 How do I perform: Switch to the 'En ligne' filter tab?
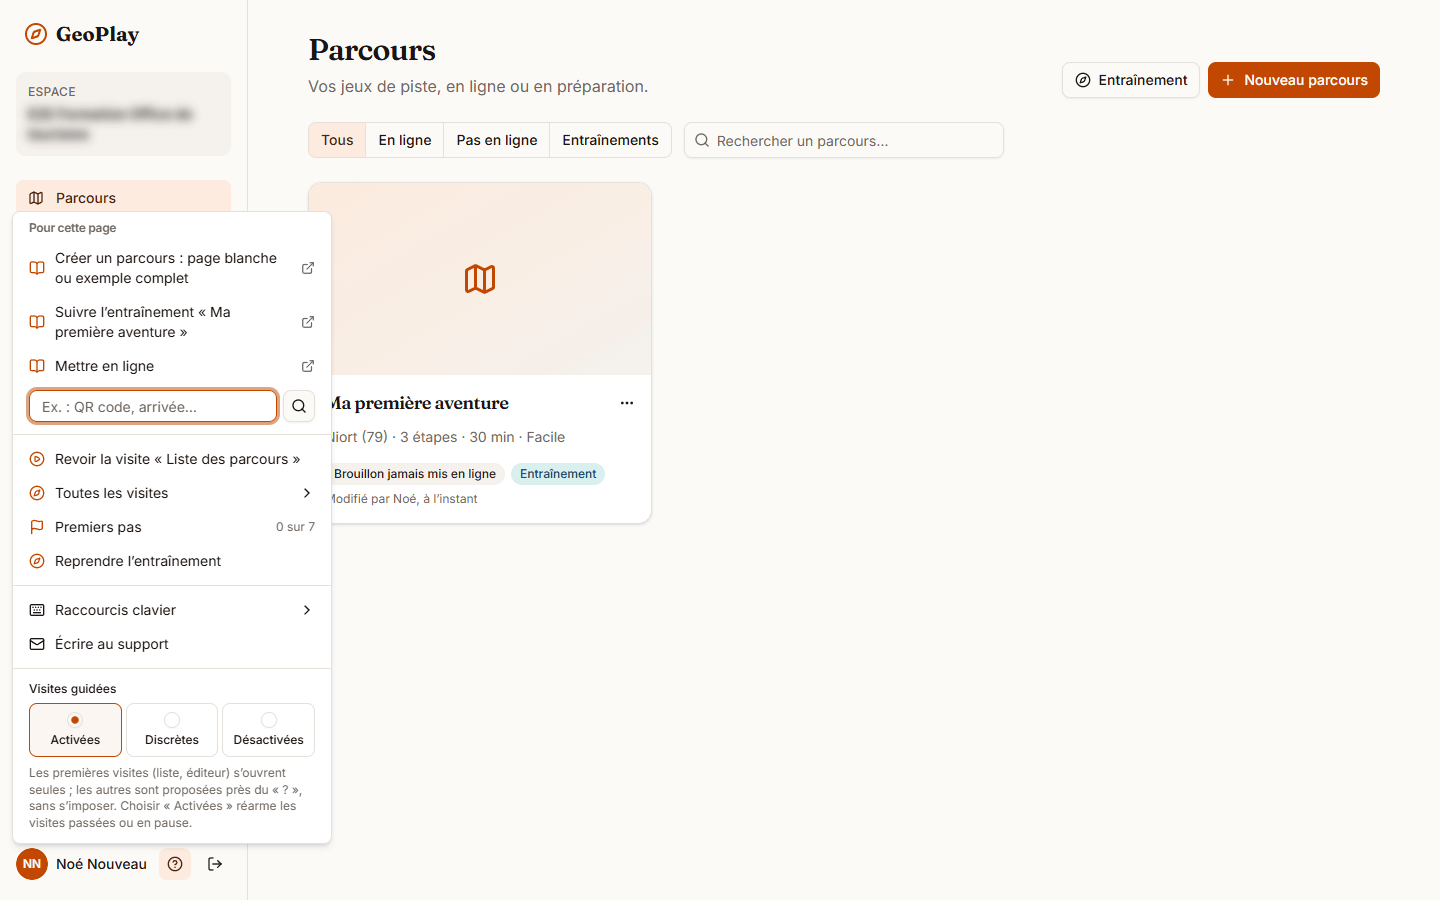(x=405, y=140)
